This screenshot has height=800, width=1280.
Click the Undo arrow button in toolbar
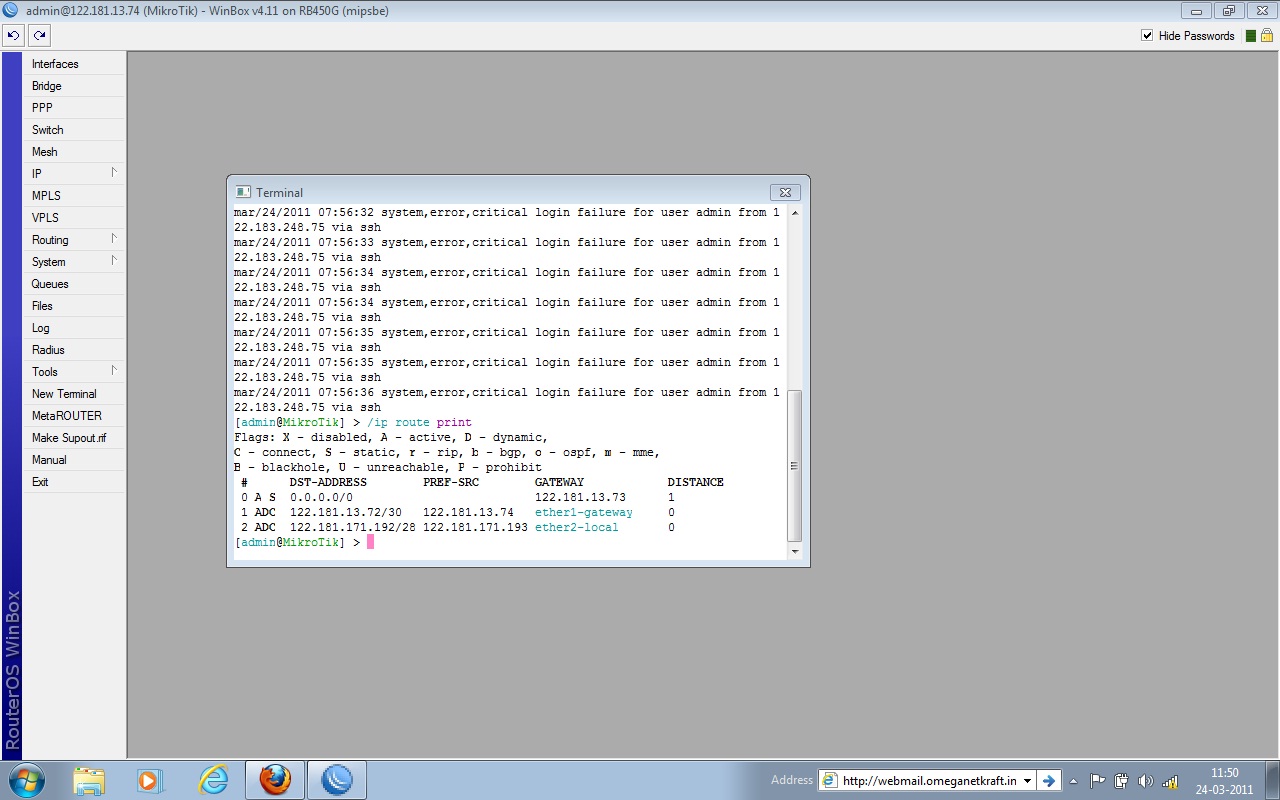13,35
